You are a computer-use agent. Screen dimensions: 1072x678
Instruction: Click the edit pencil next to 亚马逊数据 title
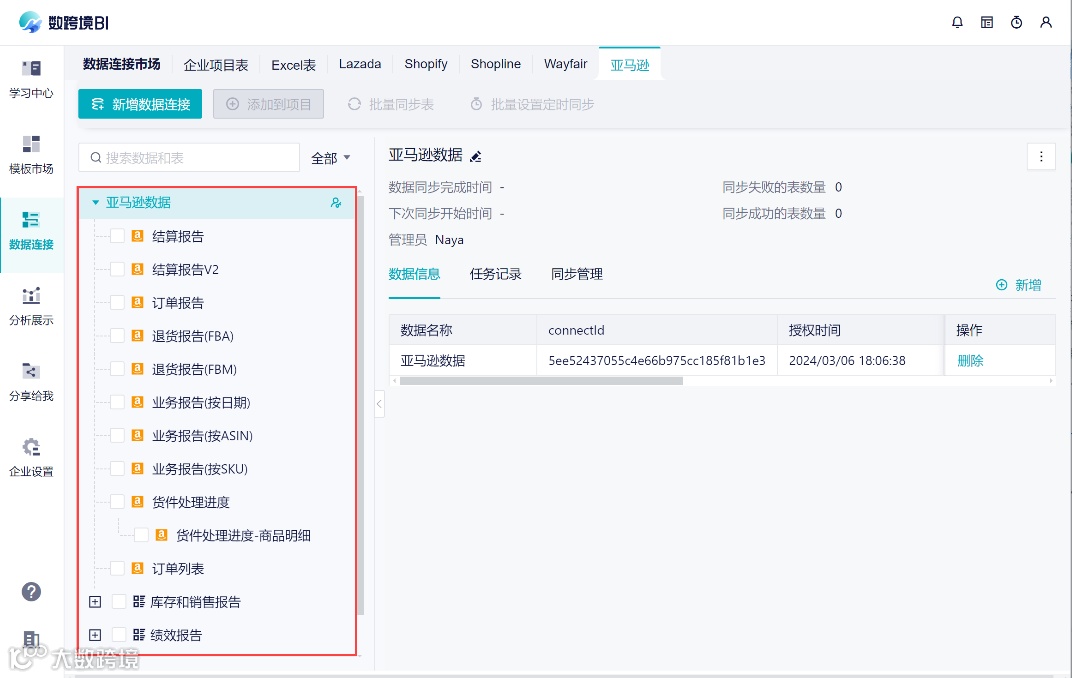coord(476,157)
